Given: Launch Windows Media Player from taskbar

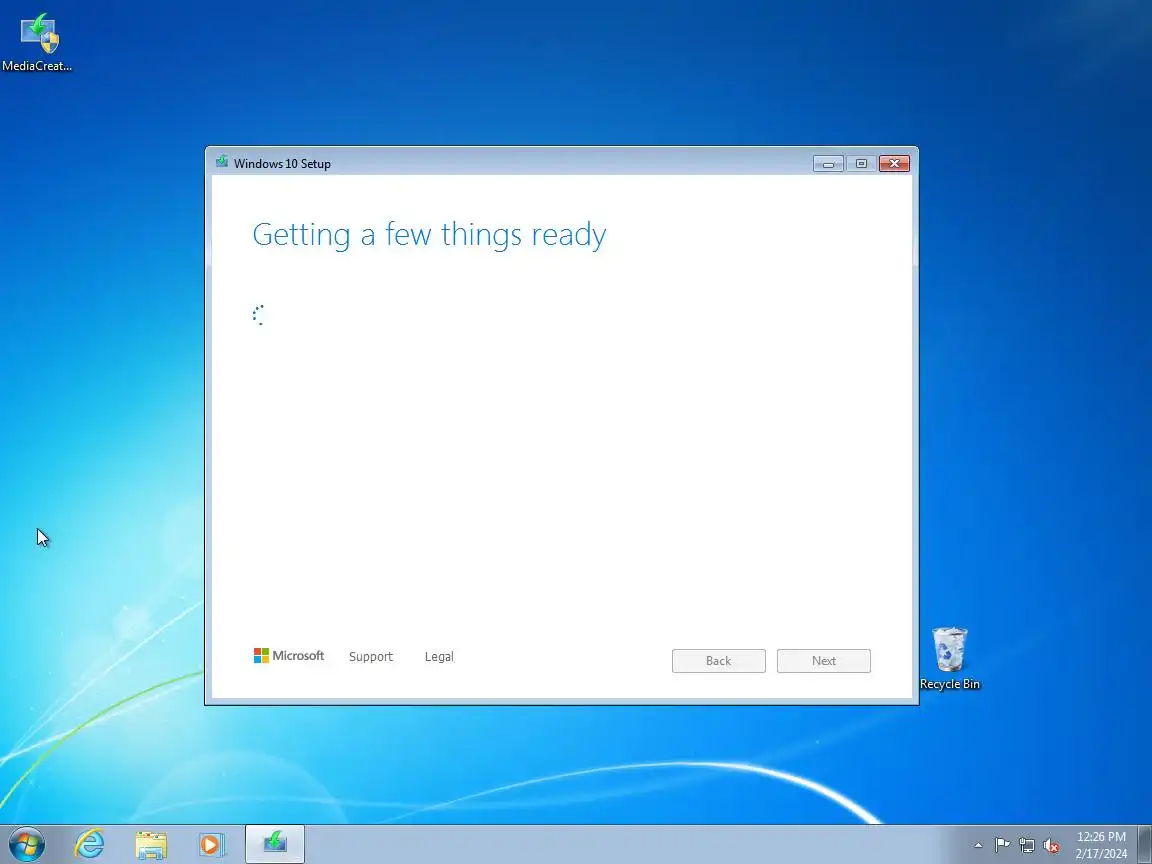Looking at the screenshot, I should pyautogui.click(x=212, y=845).
